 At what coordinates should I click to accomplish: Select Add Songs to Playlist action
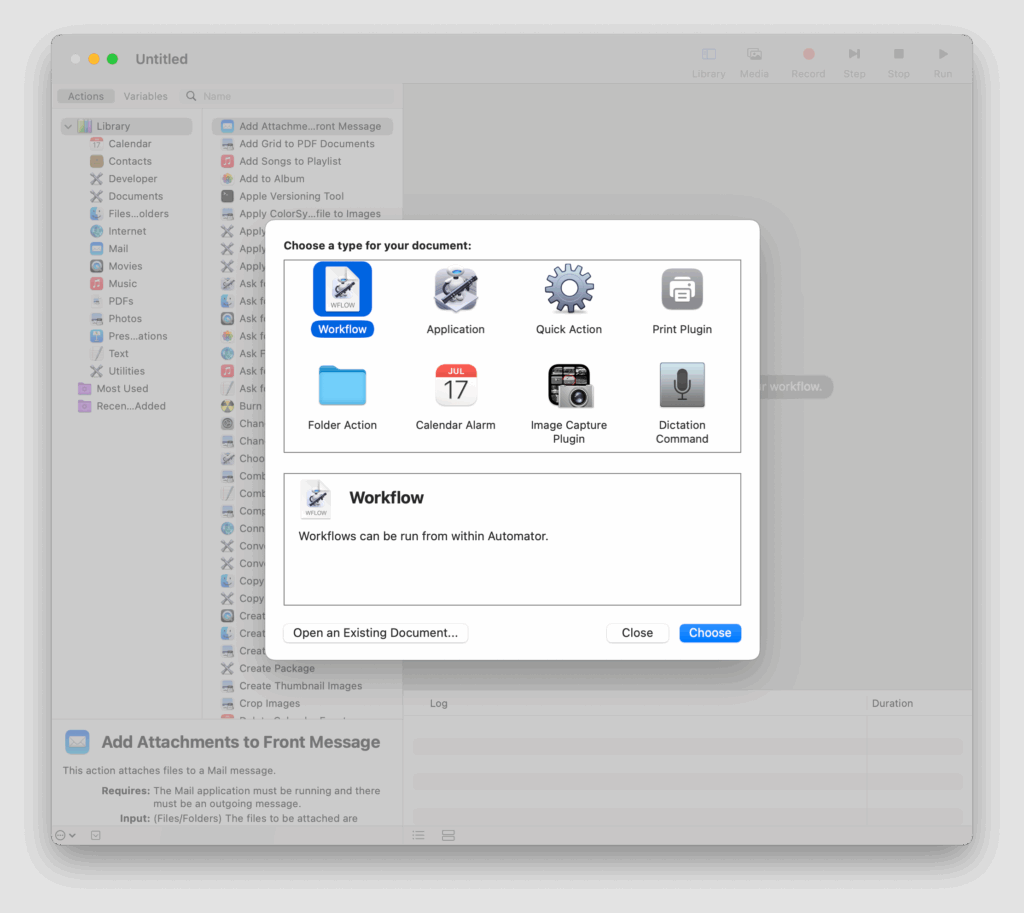tap(302, 161)
